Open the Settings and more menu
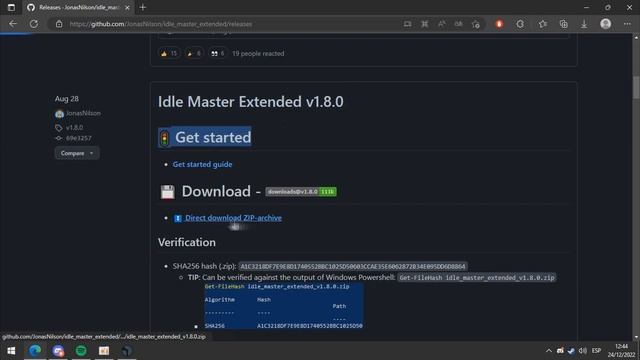The height and width of the screenshot is (360, 640). click(627, 24)
